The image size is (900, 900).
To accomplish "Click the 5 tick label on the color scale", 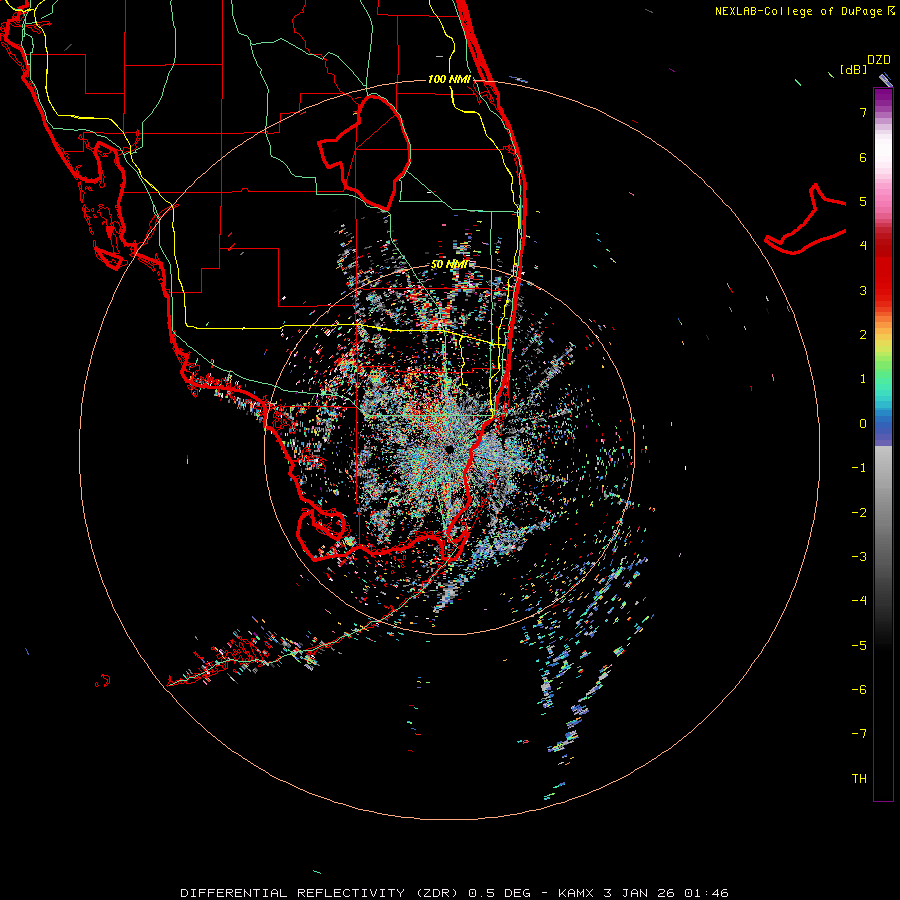I will click(863, 201).
